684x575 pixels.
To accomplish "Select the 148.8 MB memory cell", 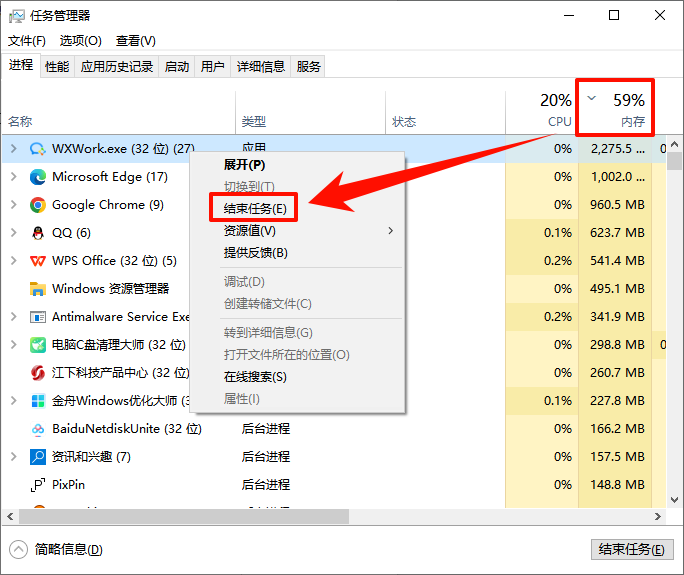I will coord(617,485).
